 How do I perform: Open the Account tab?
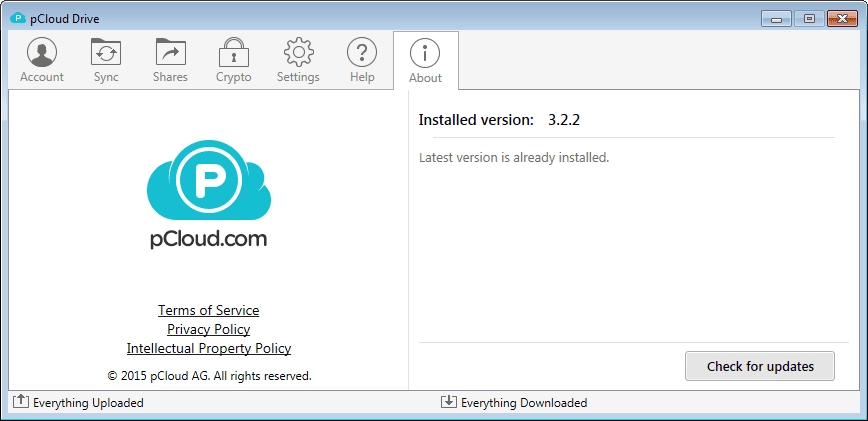[x=42, y=60]
